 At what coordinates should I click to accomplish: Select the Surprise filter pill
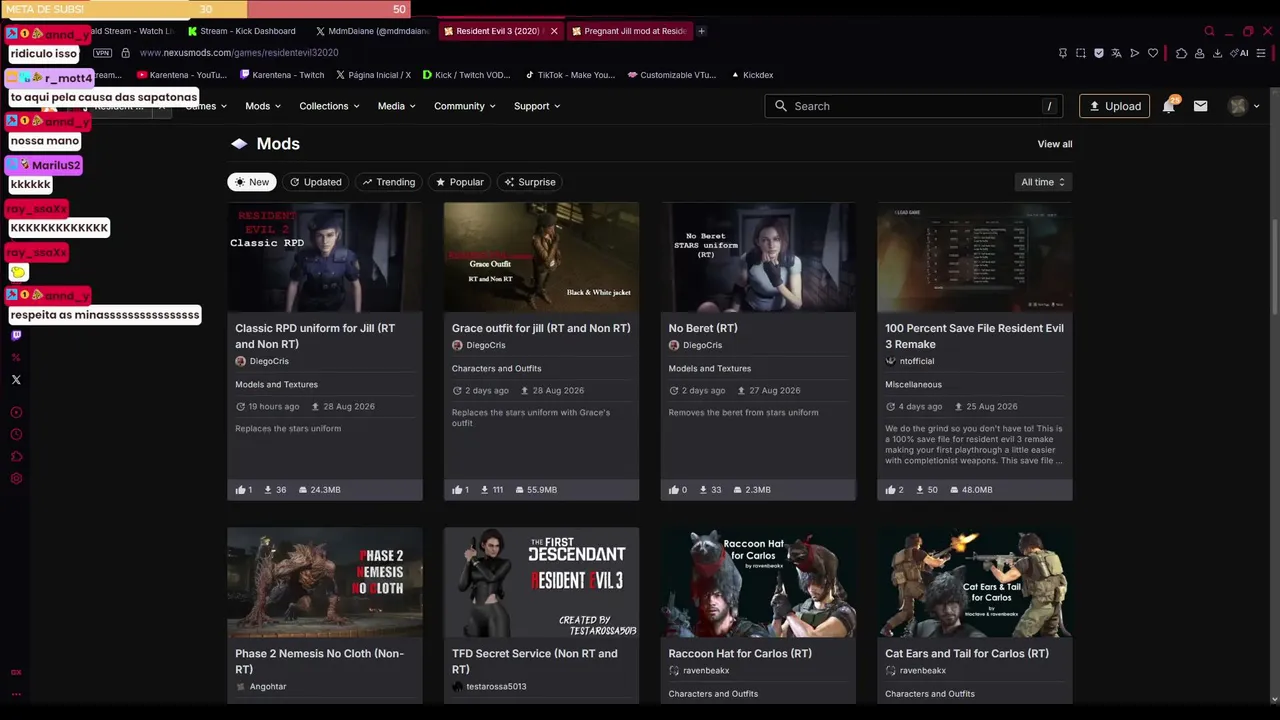tap(529, 182)
